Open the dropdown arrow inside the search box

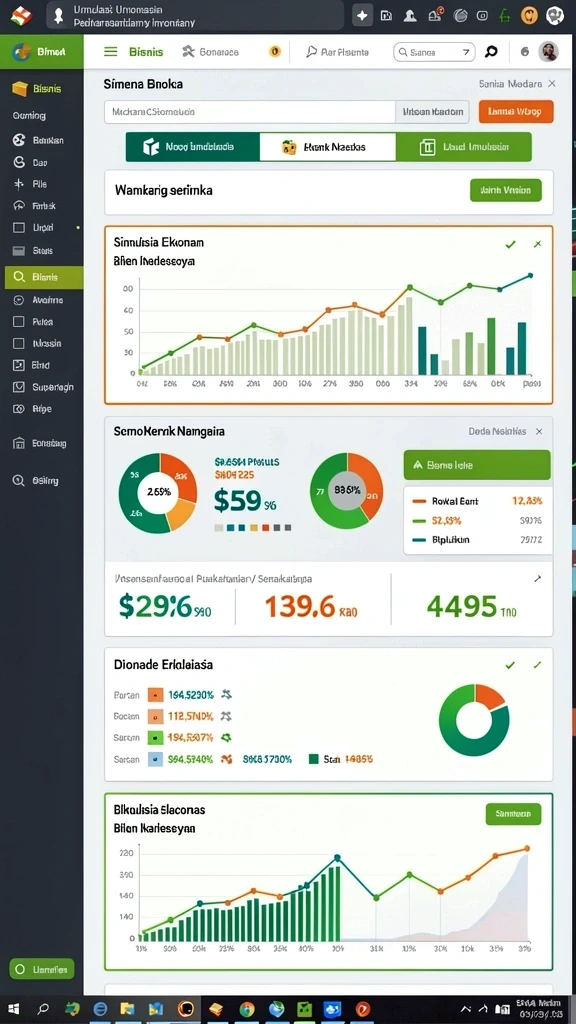coord(466,52)
